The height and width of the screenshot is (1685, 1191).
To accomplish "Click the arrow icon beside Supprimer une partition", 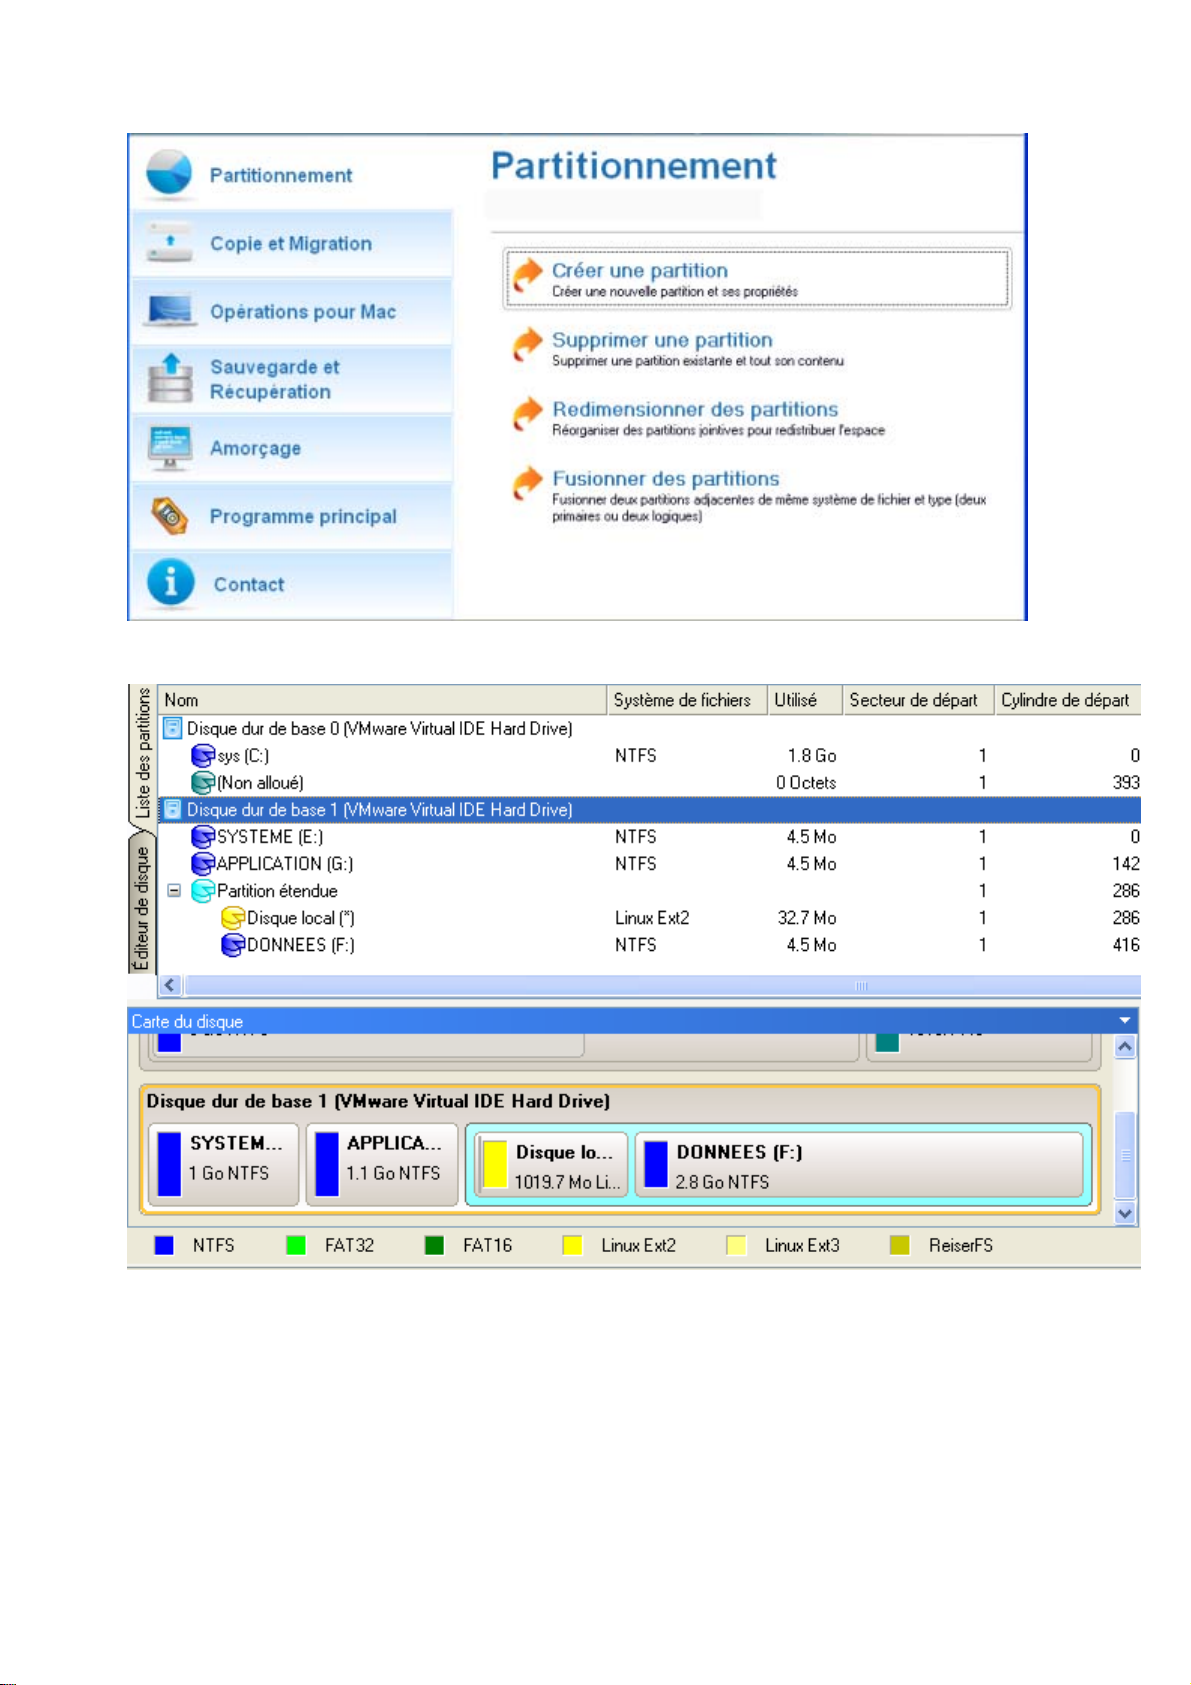I will pyautogui.click(x=527, y=344).
